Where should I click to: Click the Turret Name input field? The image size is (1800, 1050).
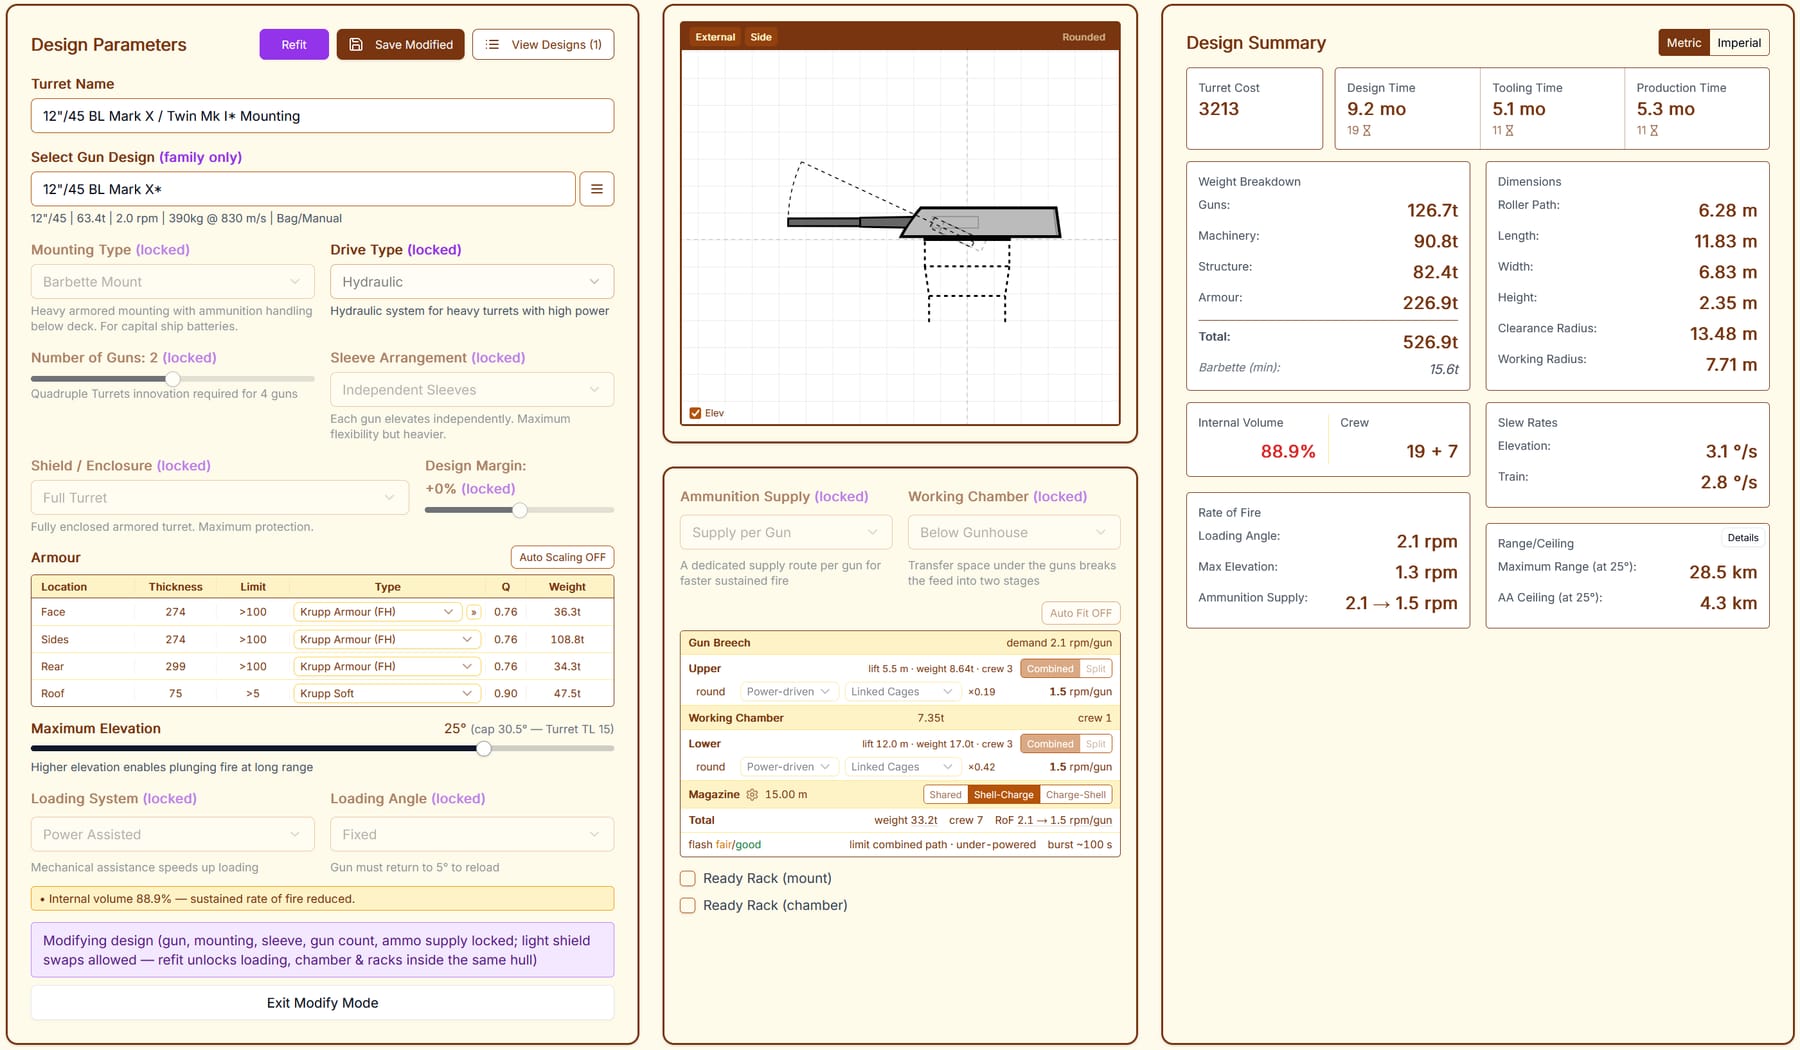[x=322, y=116]
